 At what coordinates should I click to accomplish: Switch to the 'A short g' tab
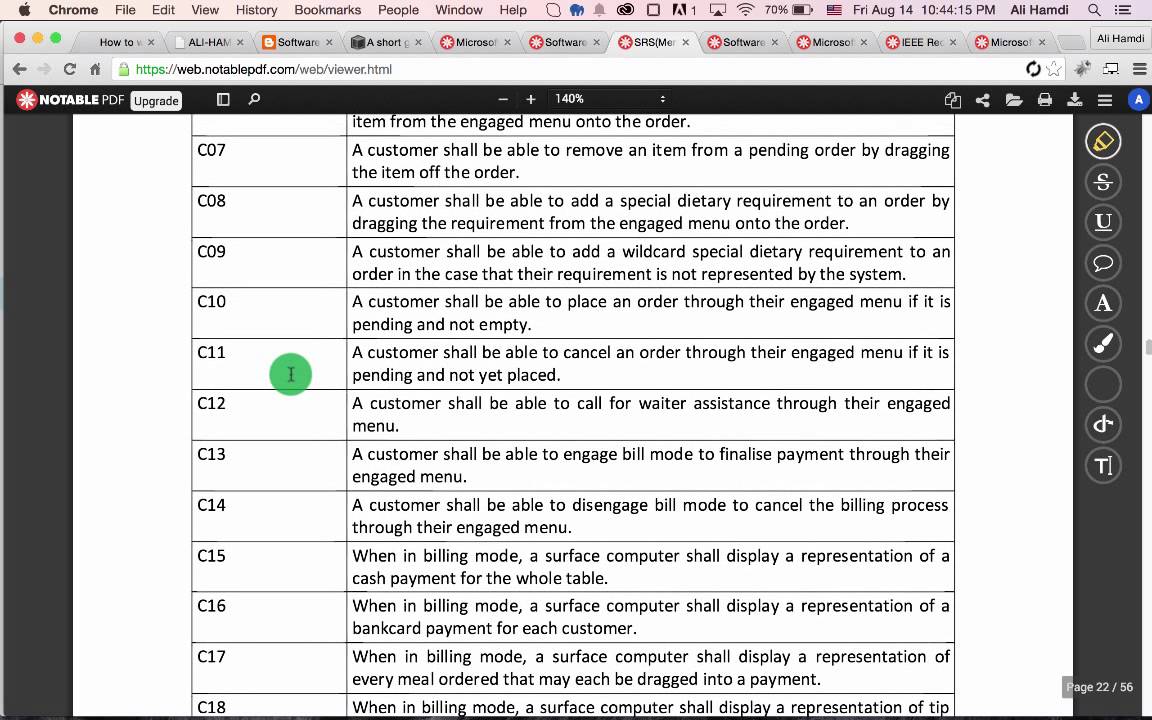point(388,42)
